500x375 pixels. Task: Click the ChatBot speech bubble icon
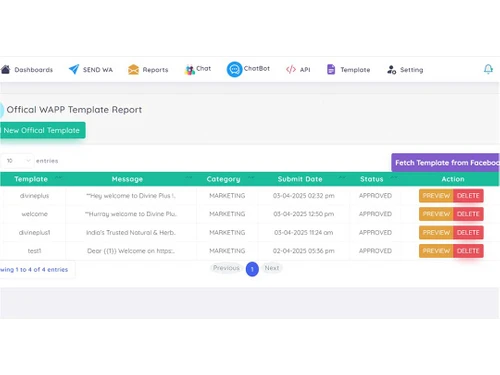(234, 69)
